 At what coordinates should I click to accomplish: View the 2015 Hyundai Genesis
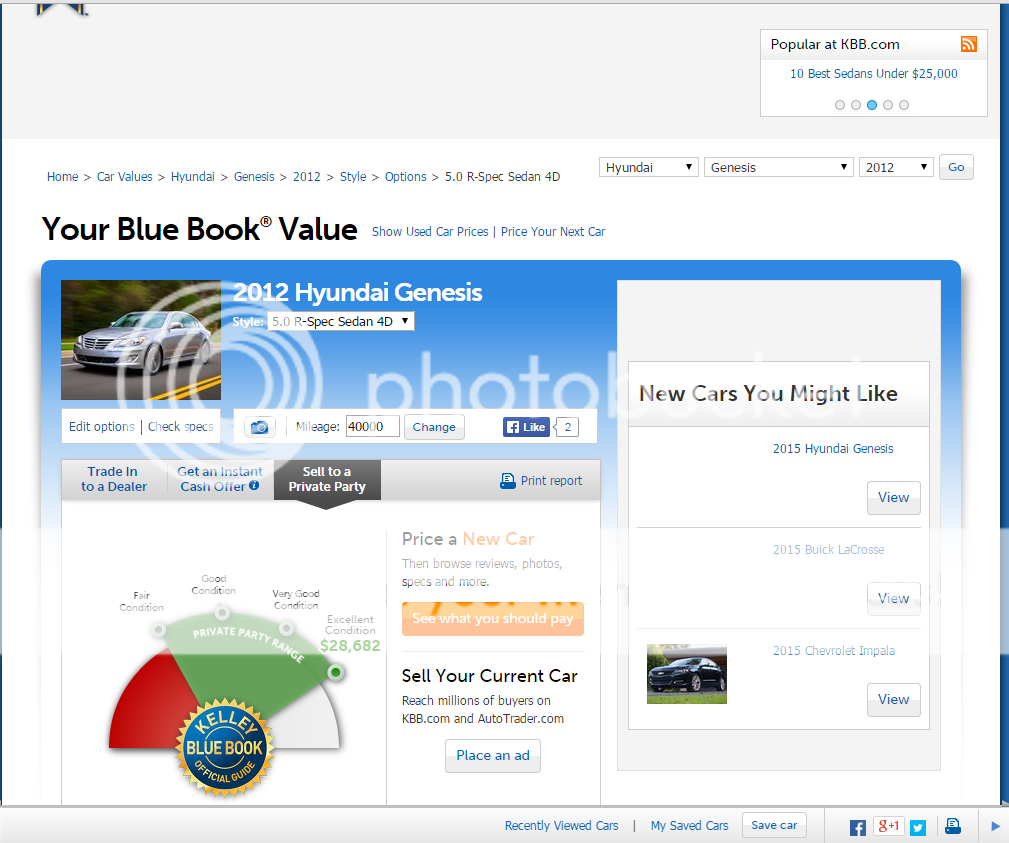[894, 497]
